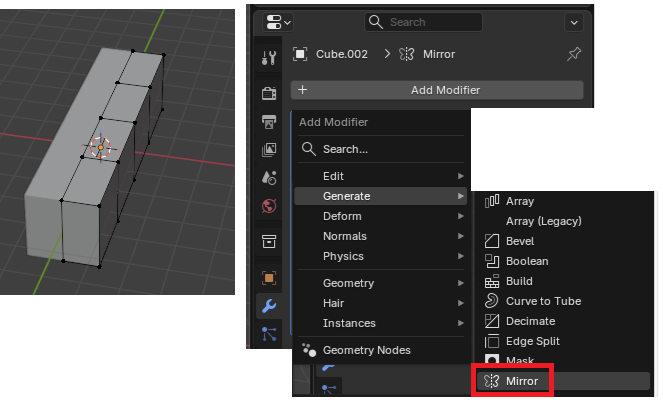Pick the Boolean modifier entry
This screenshot has height=405, width=663.
point(526,261)
